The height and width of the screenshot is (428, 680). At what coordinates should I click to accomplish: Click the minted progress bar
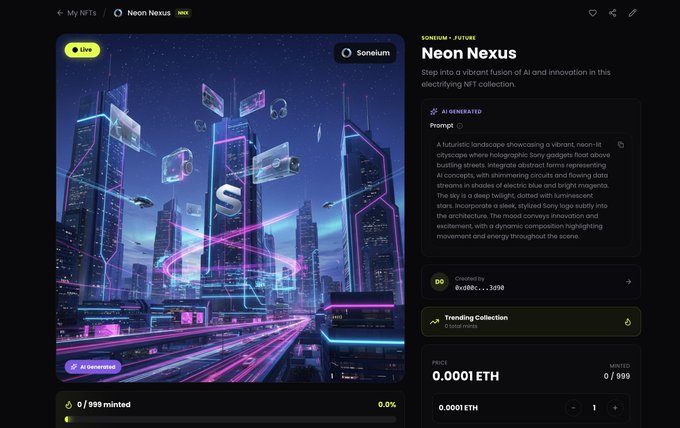(x=230, y=419)
